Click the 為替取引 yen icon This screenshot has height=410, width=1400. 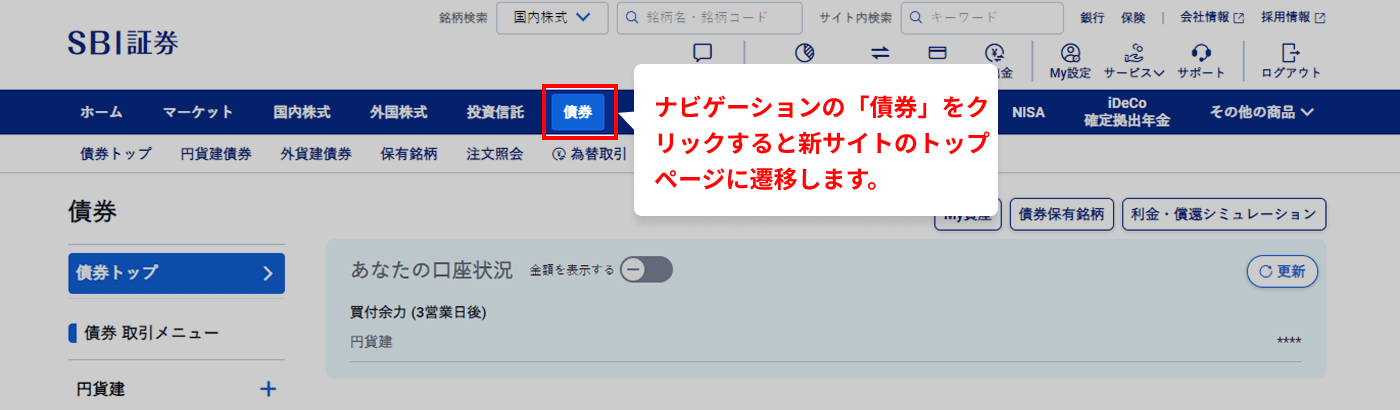click(560, 154)
